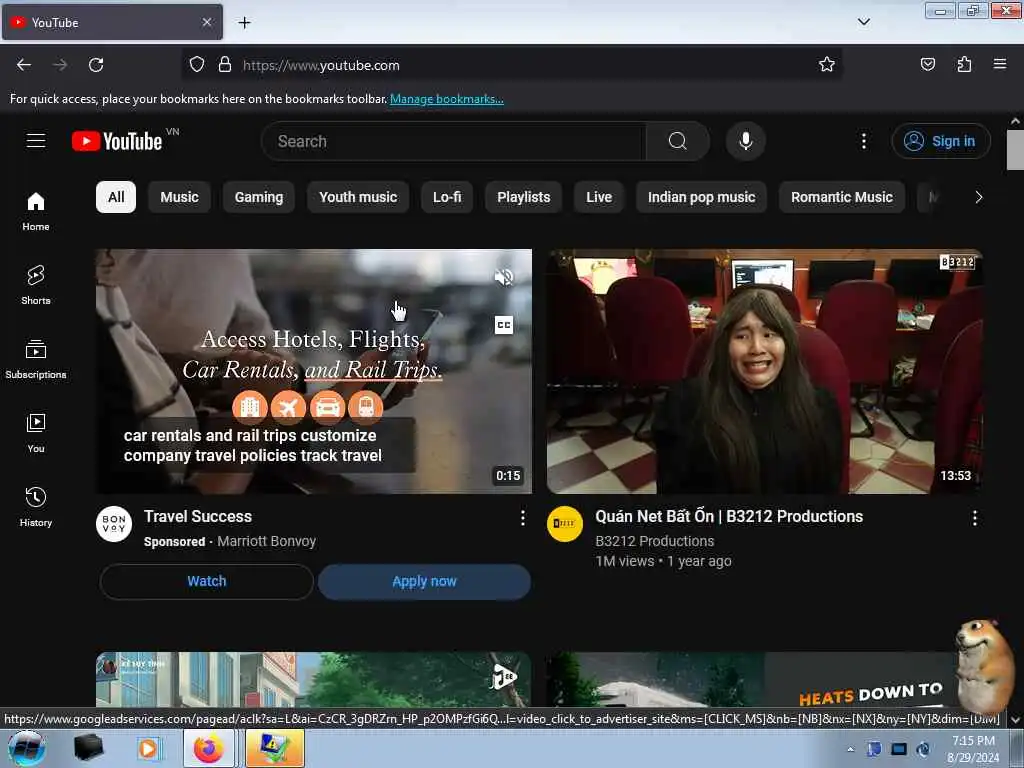Click the Sign in button
Screen dimensions: 1024x768
point(940,141)
